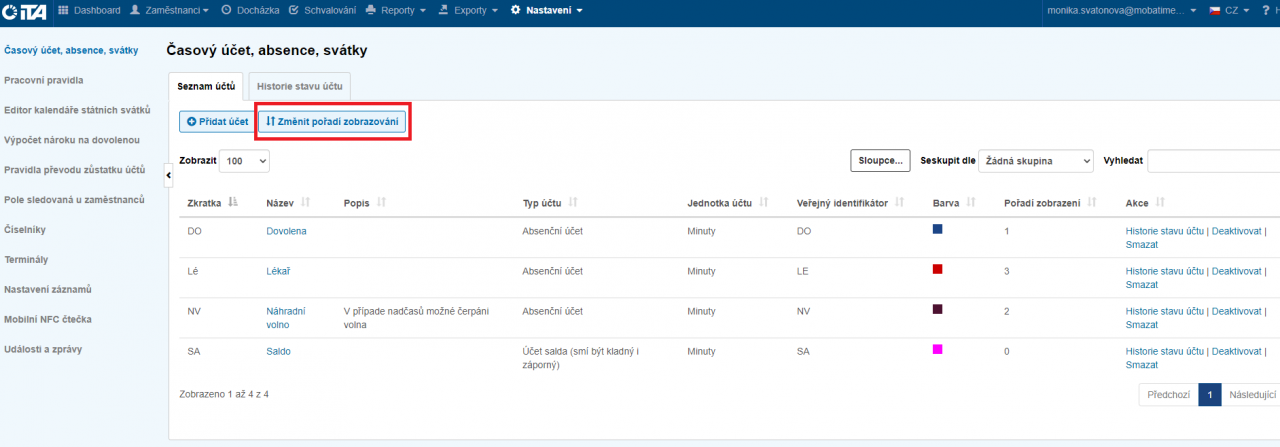Click sort icon next to Barva header
Screen dimensions: 1280x447
tap(964, 202)
